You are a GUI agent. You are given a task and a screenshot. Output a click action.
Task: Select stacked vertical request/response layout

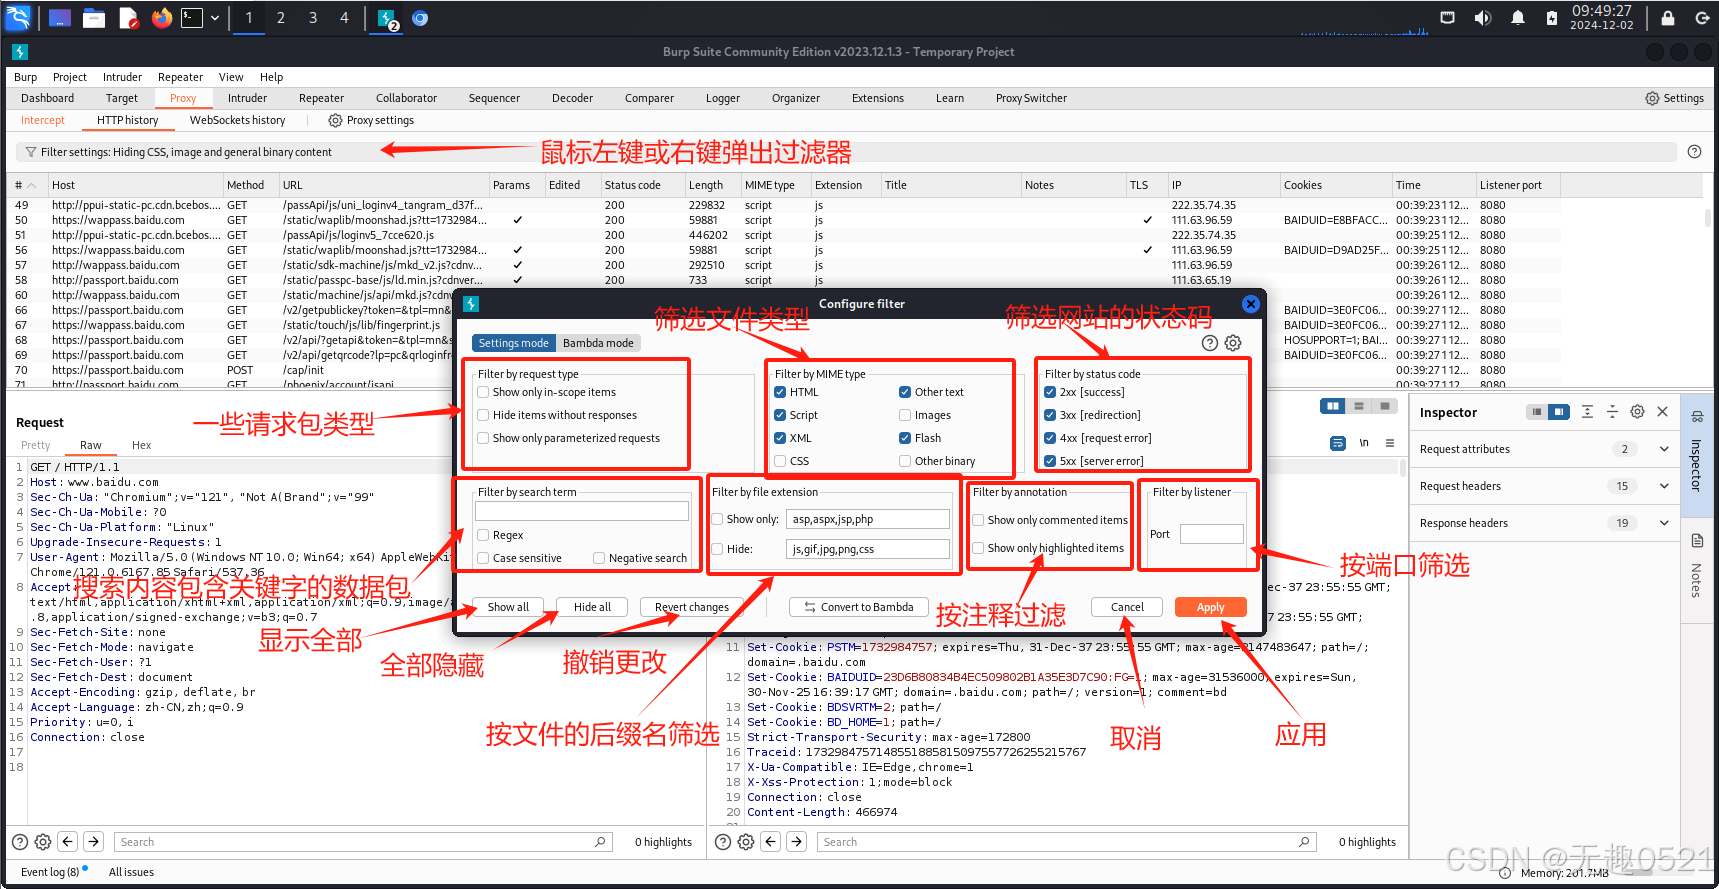tap(1358, 406)
